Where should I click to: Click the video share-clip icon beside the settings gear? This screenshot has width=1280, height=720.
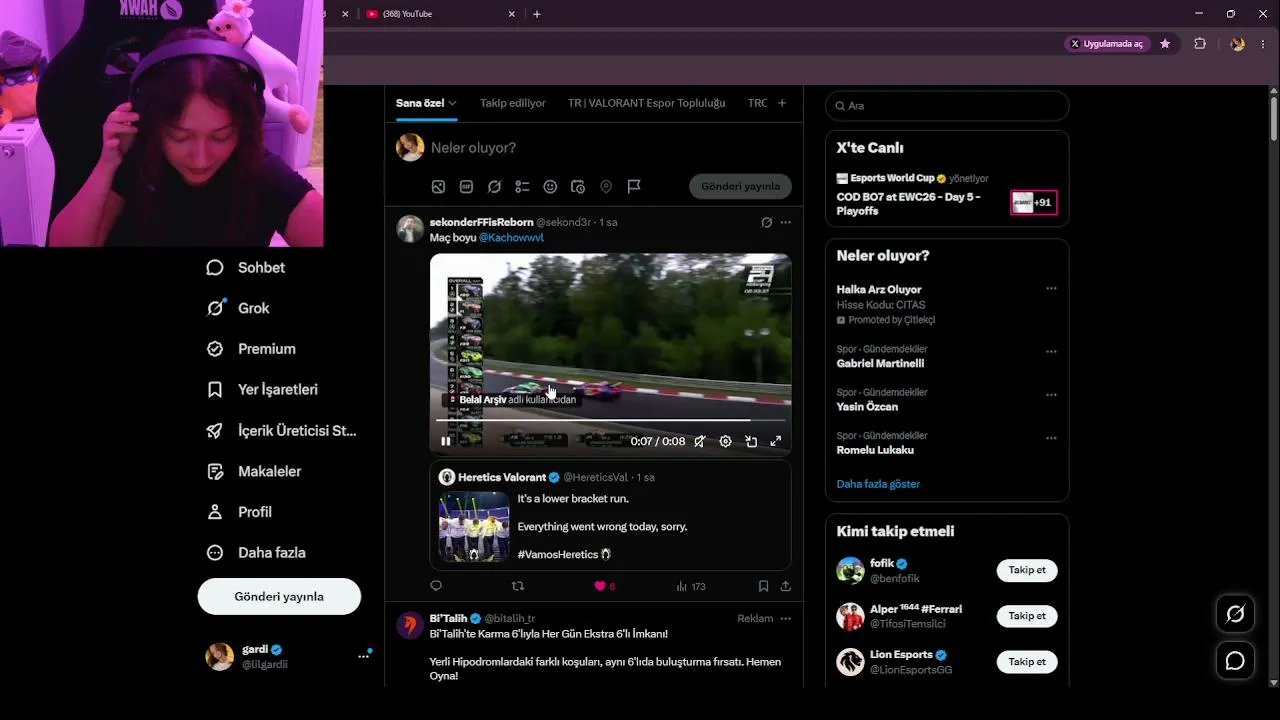[x=751, y=441]
